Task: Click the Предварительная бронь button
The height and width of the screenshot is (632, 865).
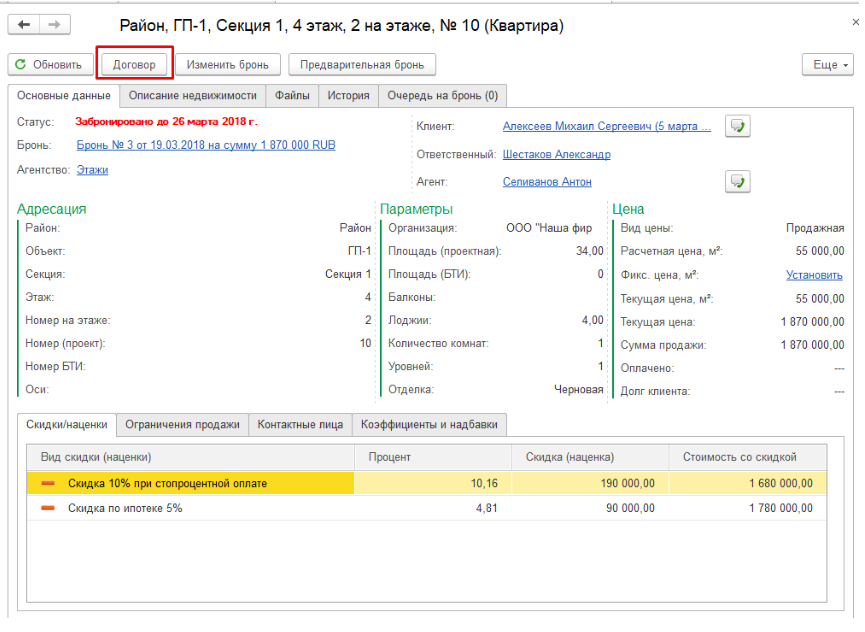Action: [362, 64]
